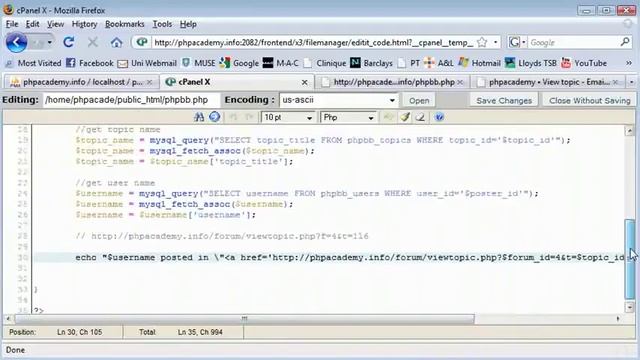Open the Facebook bookmark
The image size is (640, 360).
point(90,63)
